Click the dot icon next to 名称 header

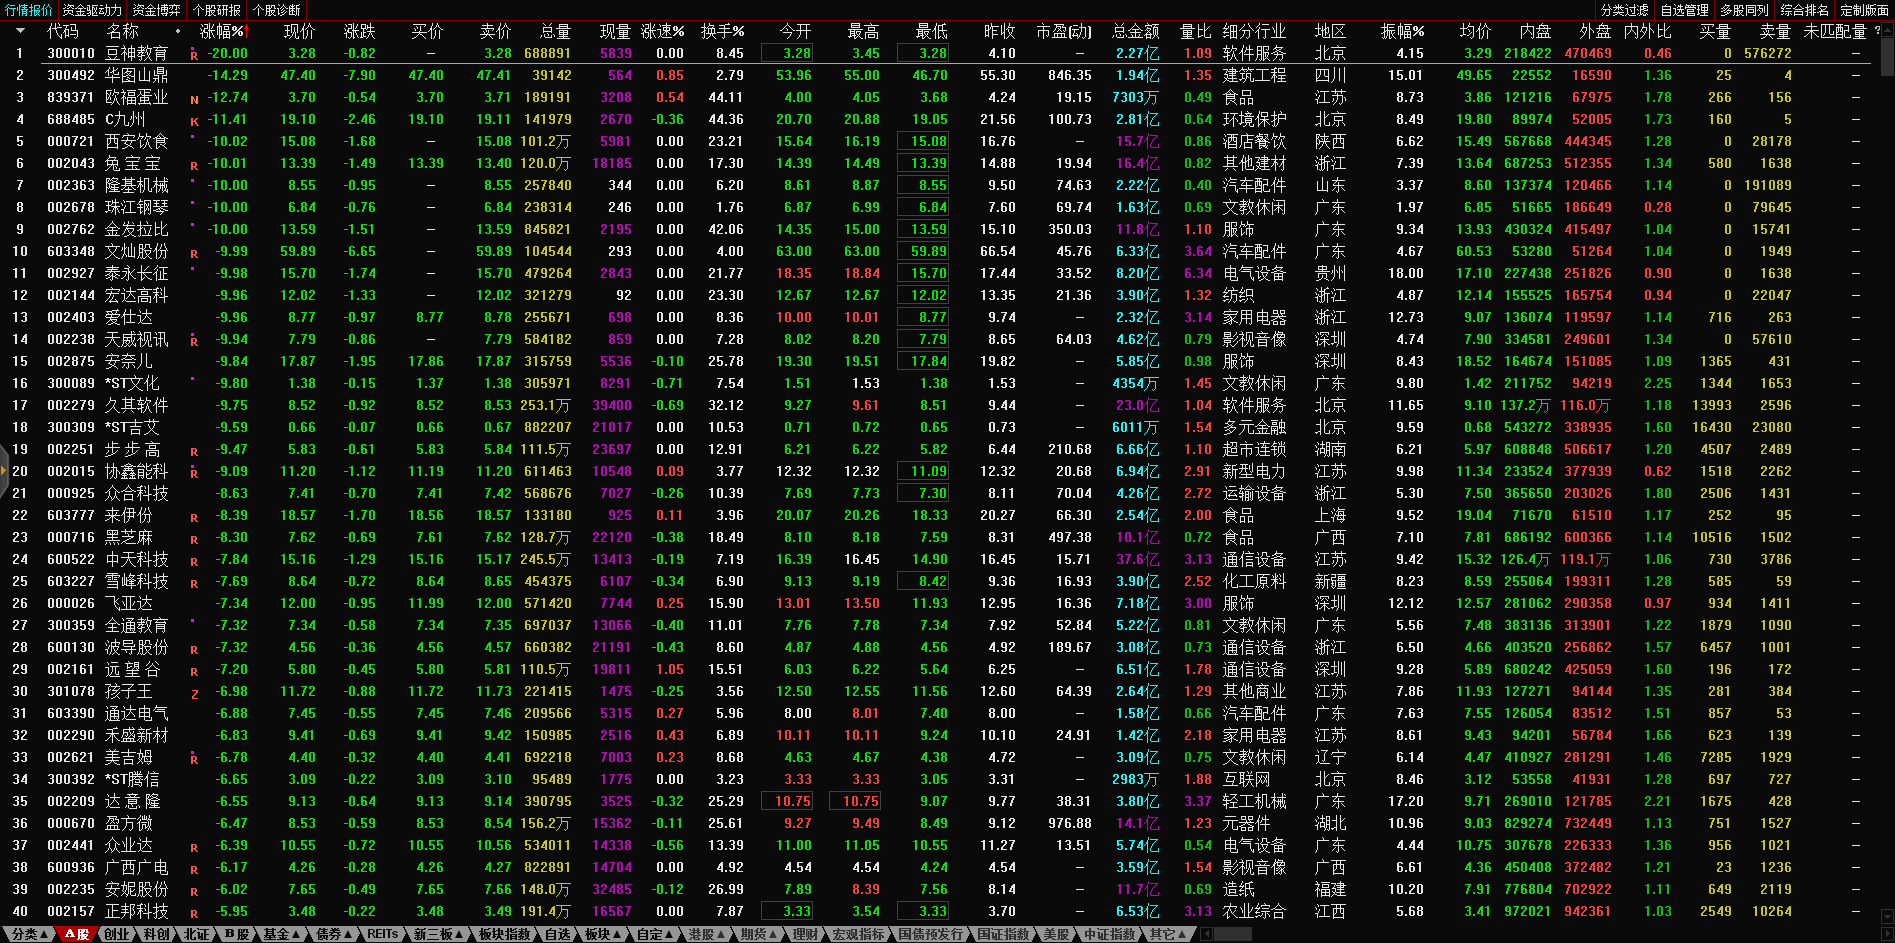pos(178,31)
